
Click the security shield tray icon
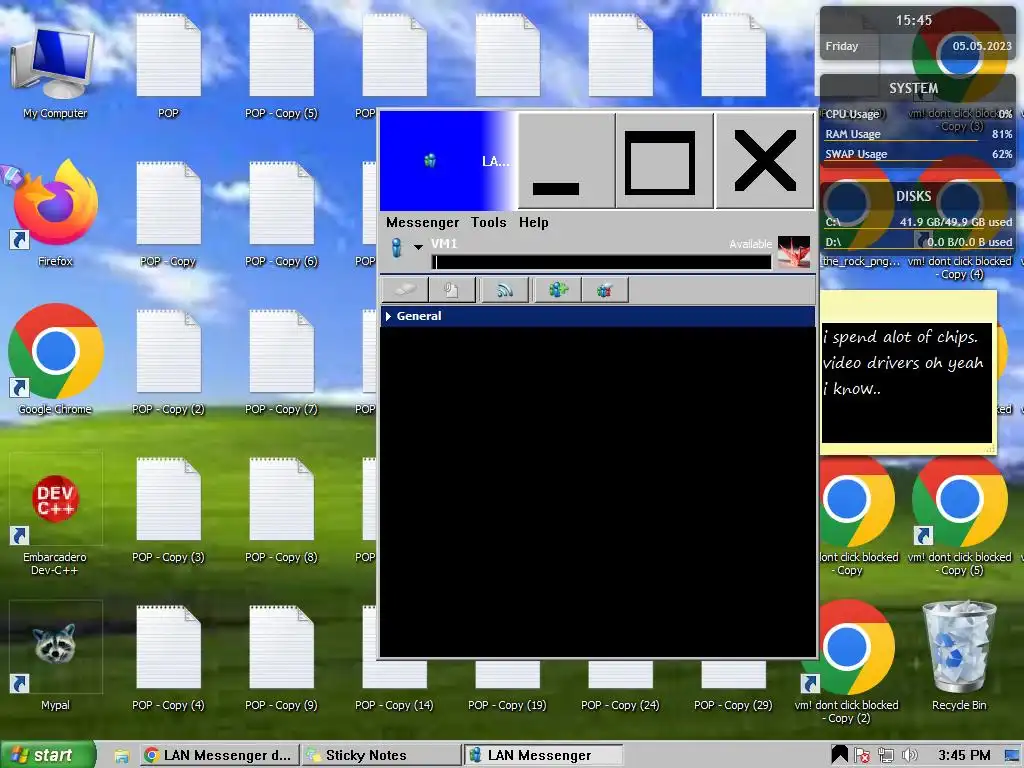[862, 756]
